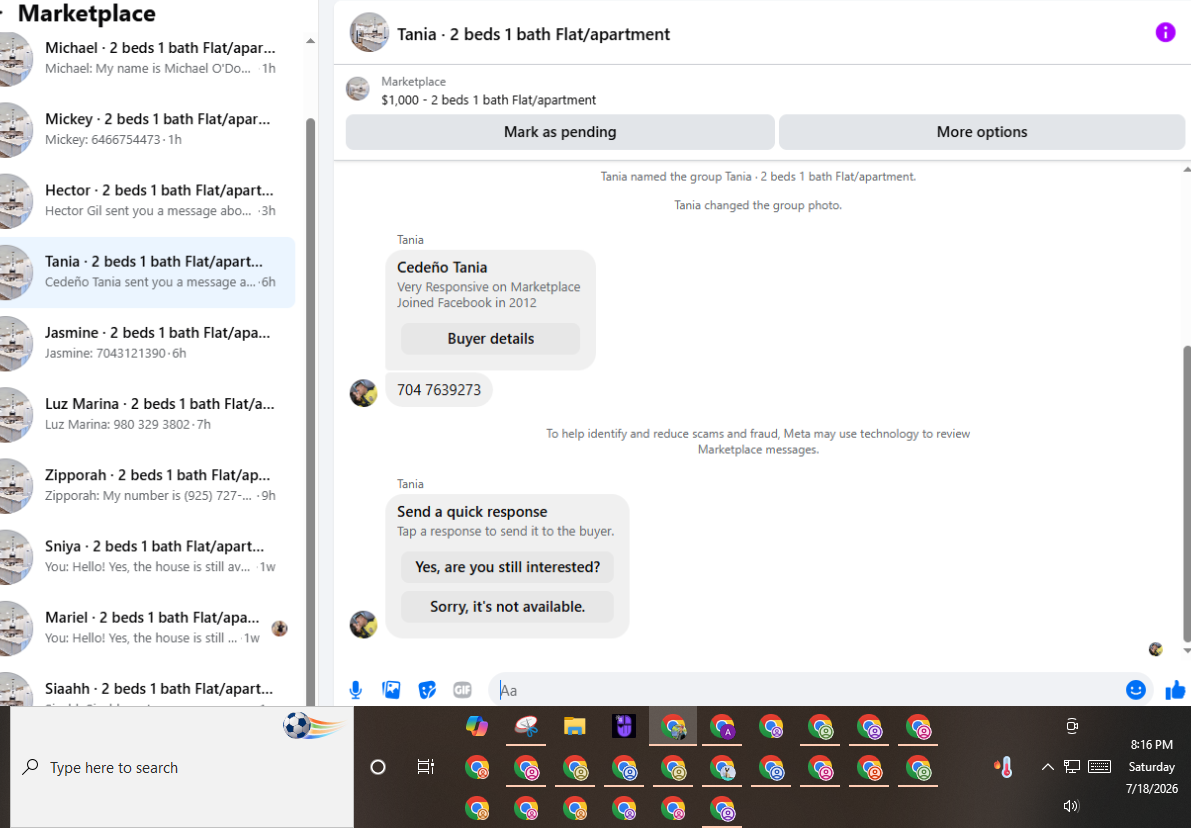Open Copilot from the taskbar
Screen dimensions: 1191x828
(x=477, y=727)
